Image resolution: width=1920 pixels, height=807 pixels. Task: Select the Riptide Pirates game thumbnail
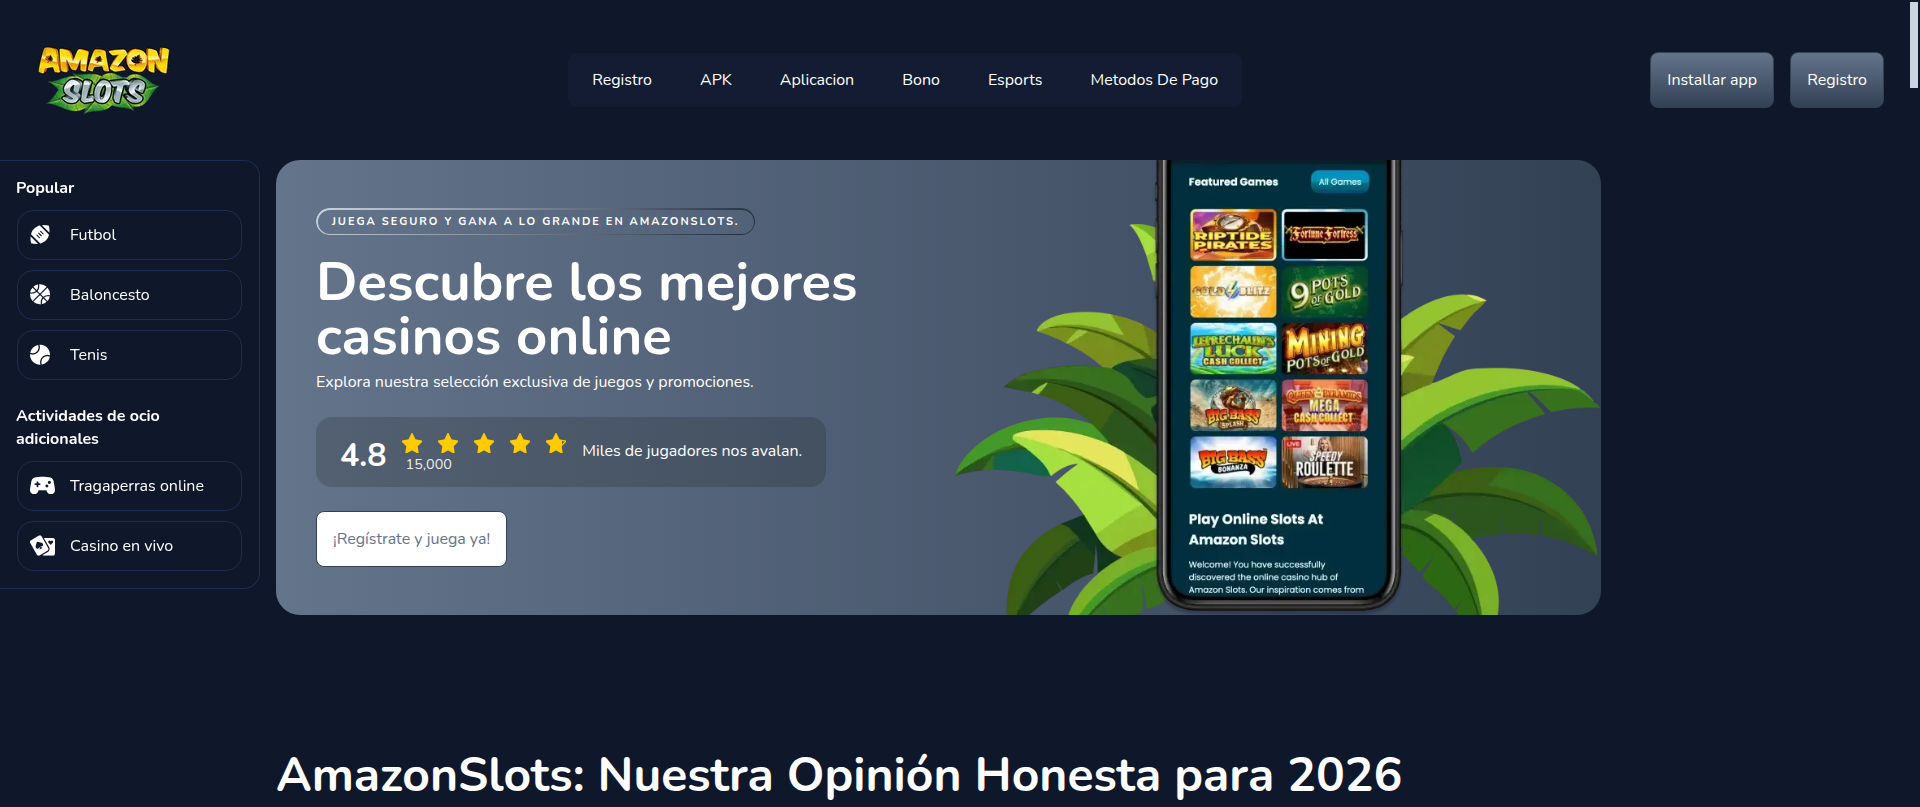tap(1233, 235)
